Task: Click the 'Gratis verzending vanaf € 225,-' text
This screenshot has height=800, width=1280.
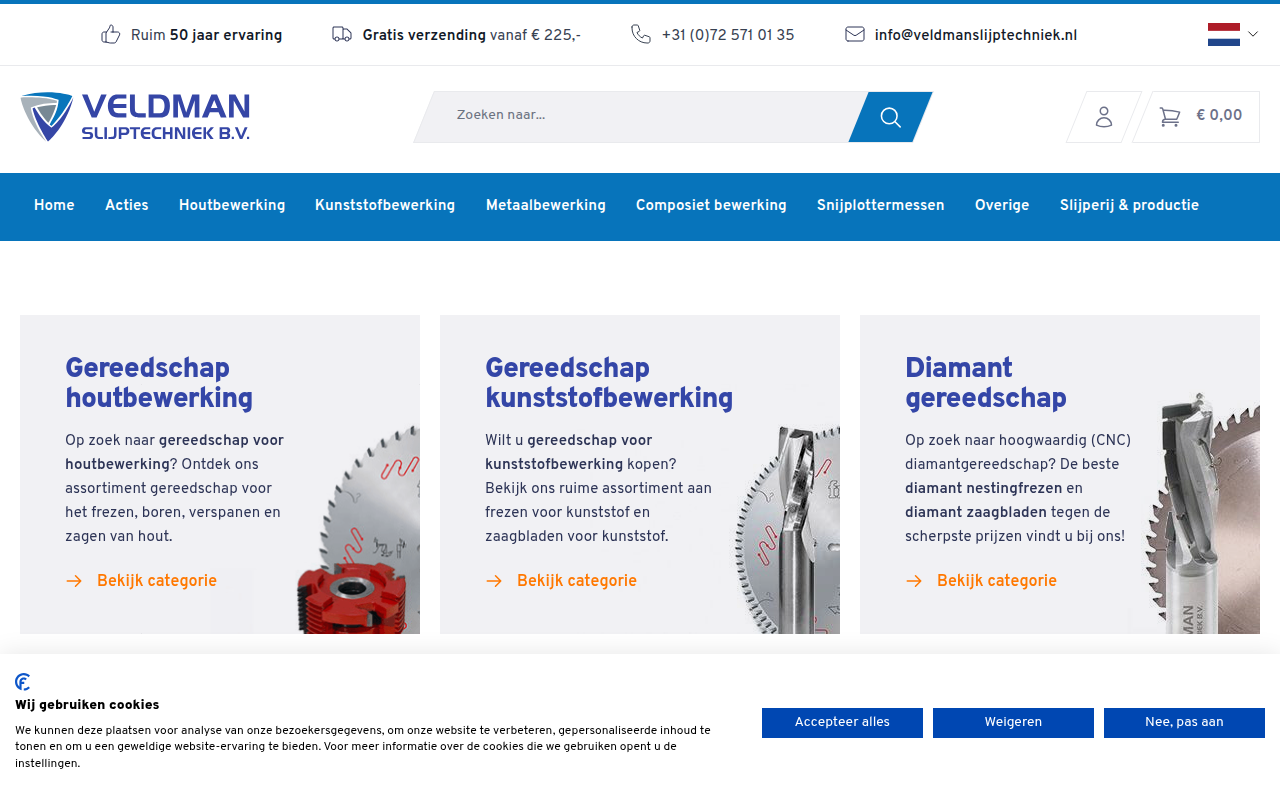Action: [x=471, y=36]
